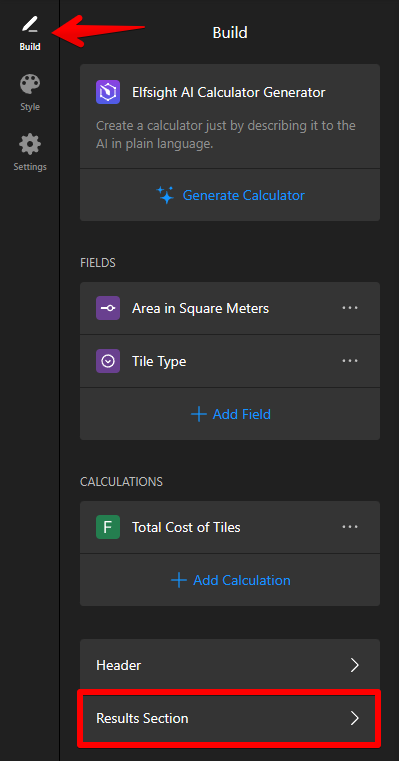Click the CALCULATIONS section heading
Viewport: 399px width, 761px height.
(121, 482)
